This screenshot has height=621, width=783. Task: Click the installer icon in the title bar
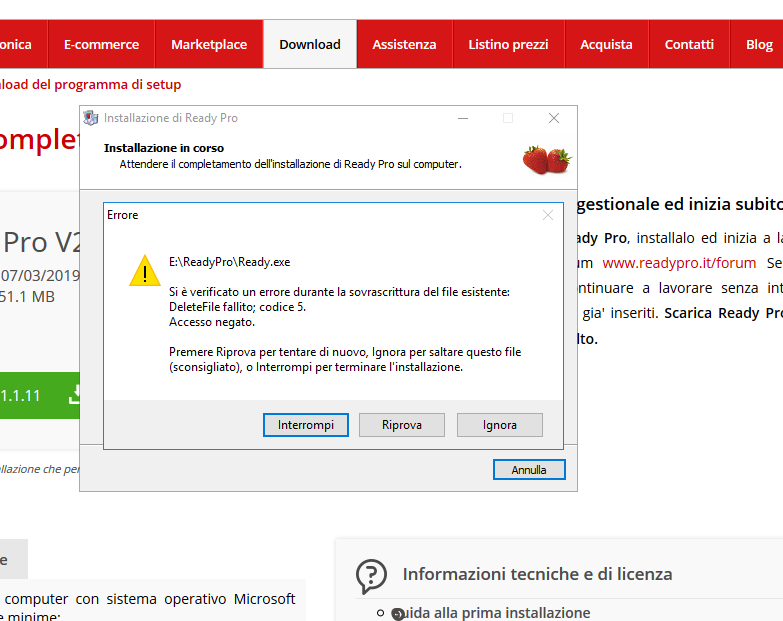click(90, 118)
